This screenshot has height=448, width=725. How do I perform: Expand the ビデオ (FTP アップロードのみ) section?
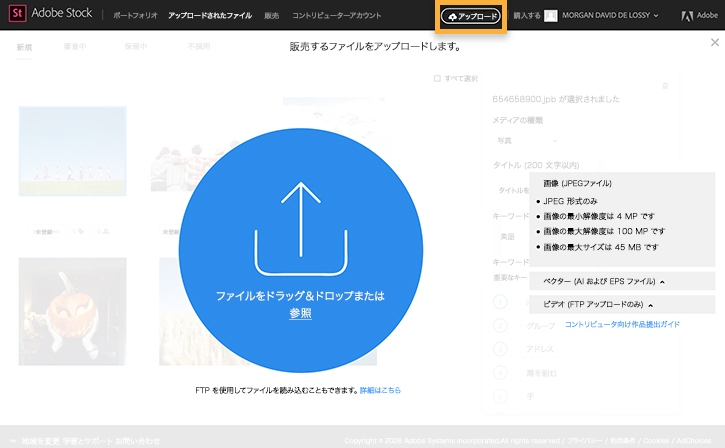622,304
